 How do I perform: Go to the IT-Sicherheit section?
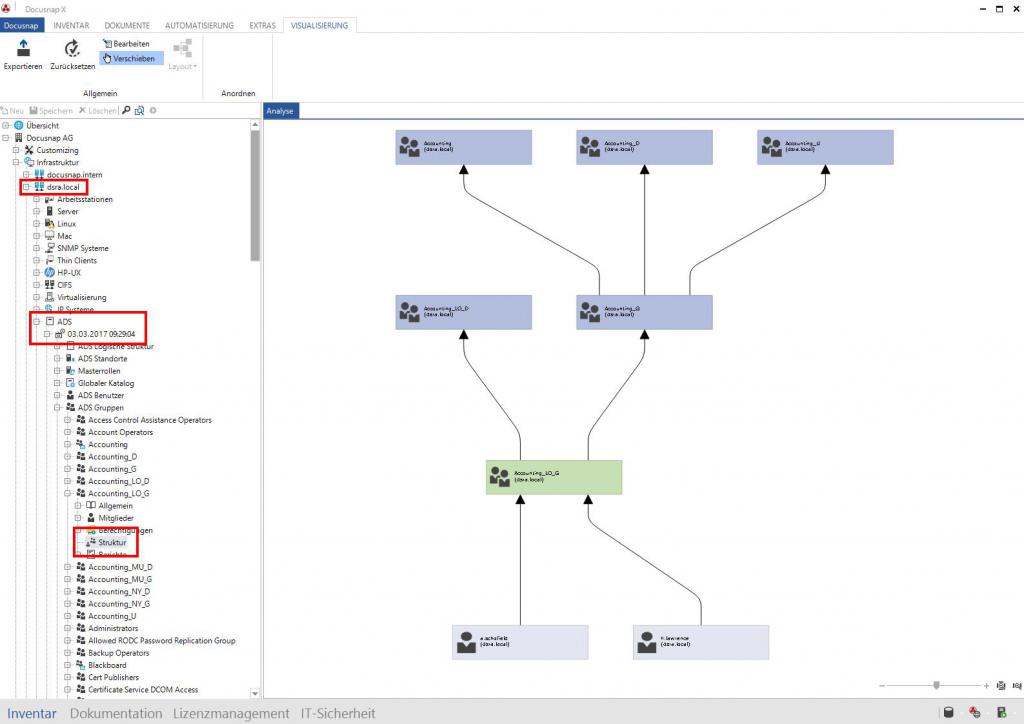(x=338, y=713)
